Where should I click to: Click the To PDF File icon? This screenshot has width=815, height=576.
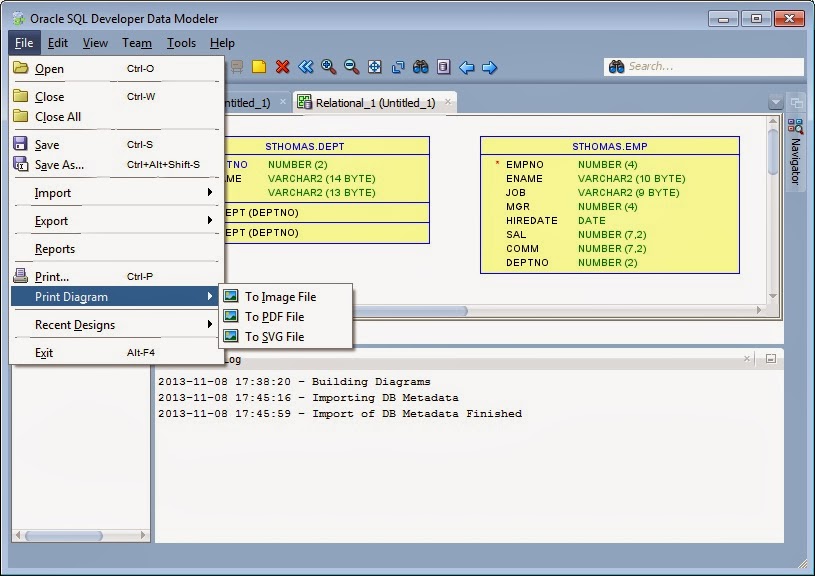231,316
